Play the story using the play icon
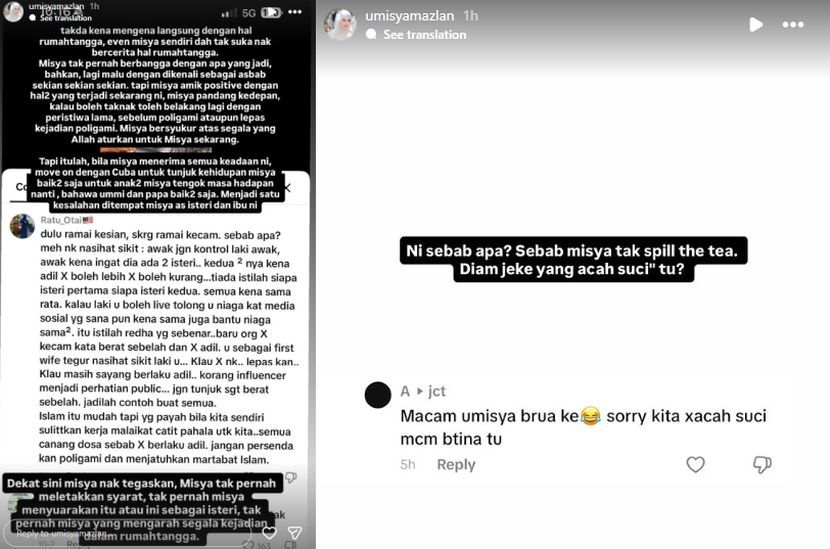Image resolution: width=830 pixels, height=549 pixels. point(756,24)
